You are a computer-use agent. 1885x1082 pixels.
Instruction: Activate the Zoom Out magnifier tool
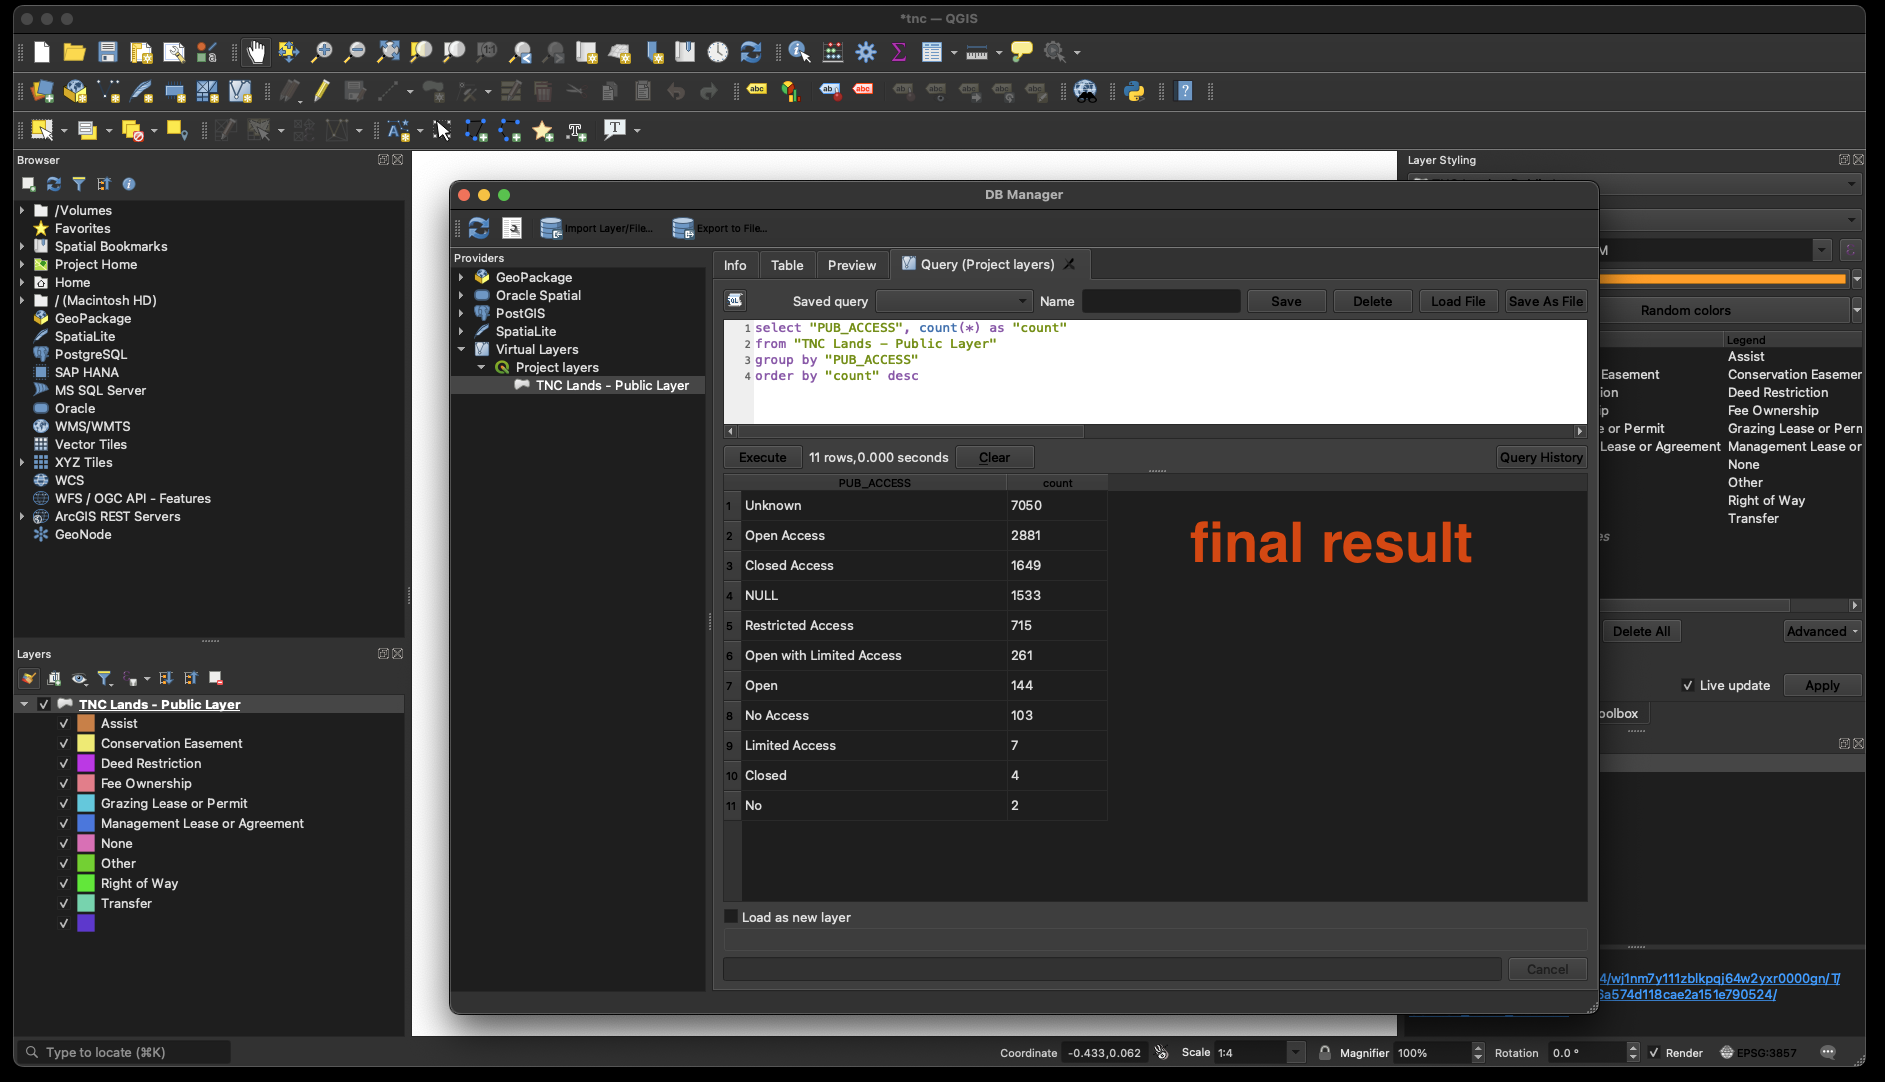click(355, 52)
